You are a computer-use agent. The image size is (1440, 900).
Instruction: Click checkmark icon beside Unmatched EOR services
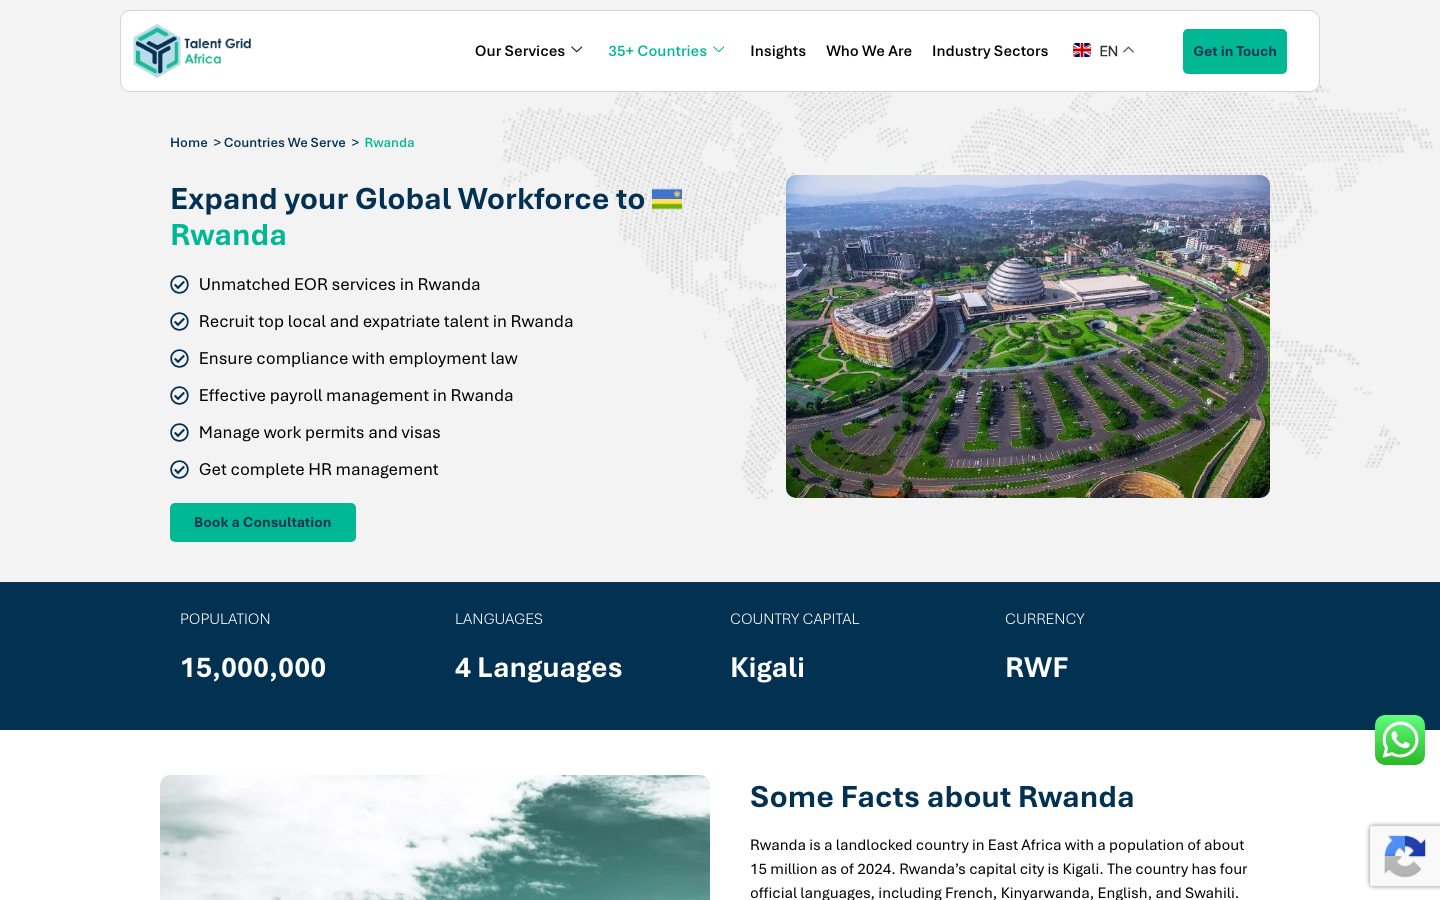[x=180, y=285]
